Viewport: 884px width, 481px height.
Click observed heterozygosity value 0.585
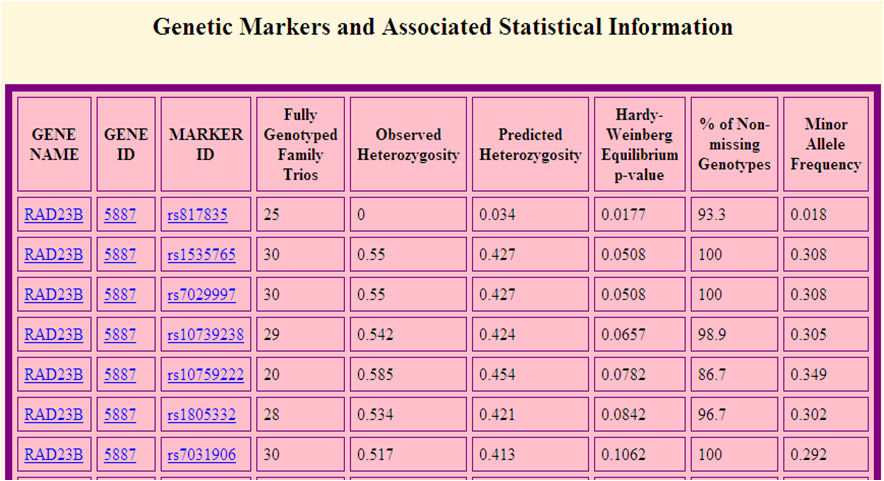click(375, 374)
